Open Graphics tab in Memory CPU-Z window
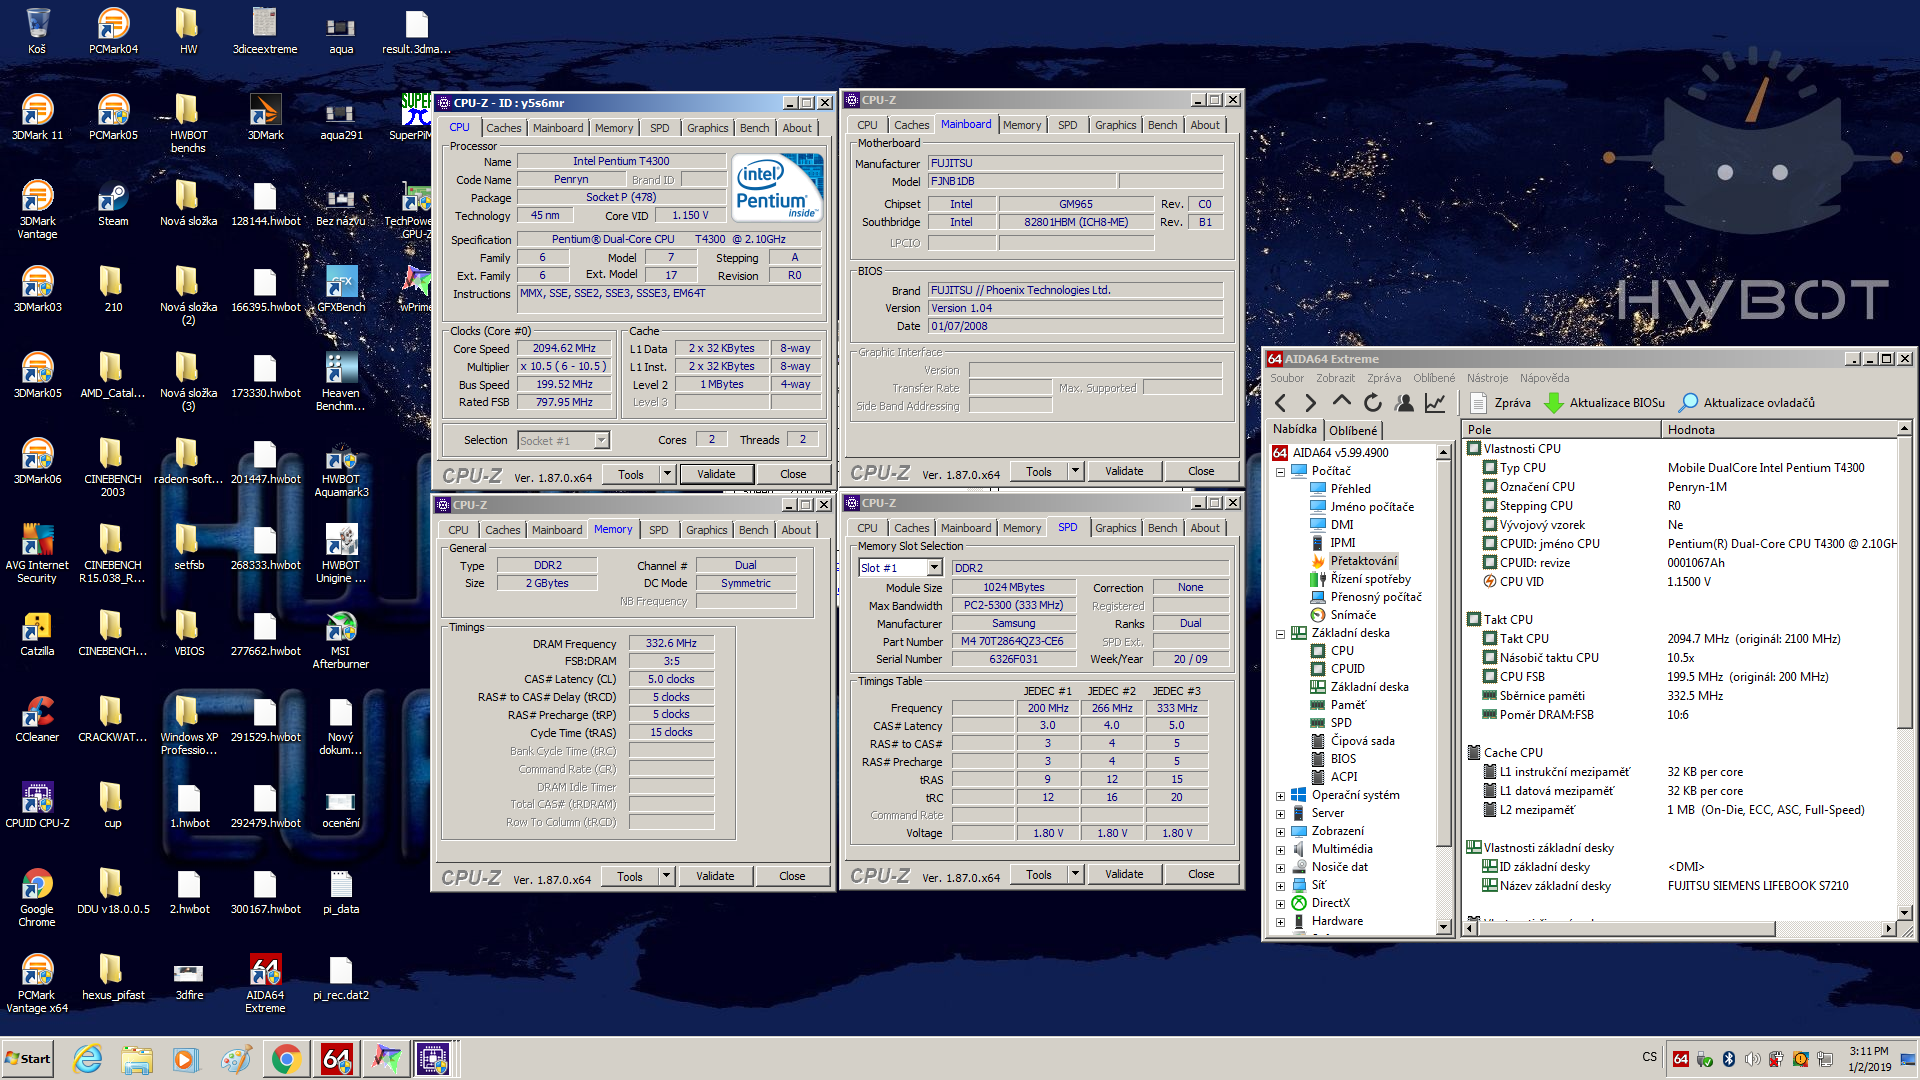1920x1080 pixels. tap(706, 530)
